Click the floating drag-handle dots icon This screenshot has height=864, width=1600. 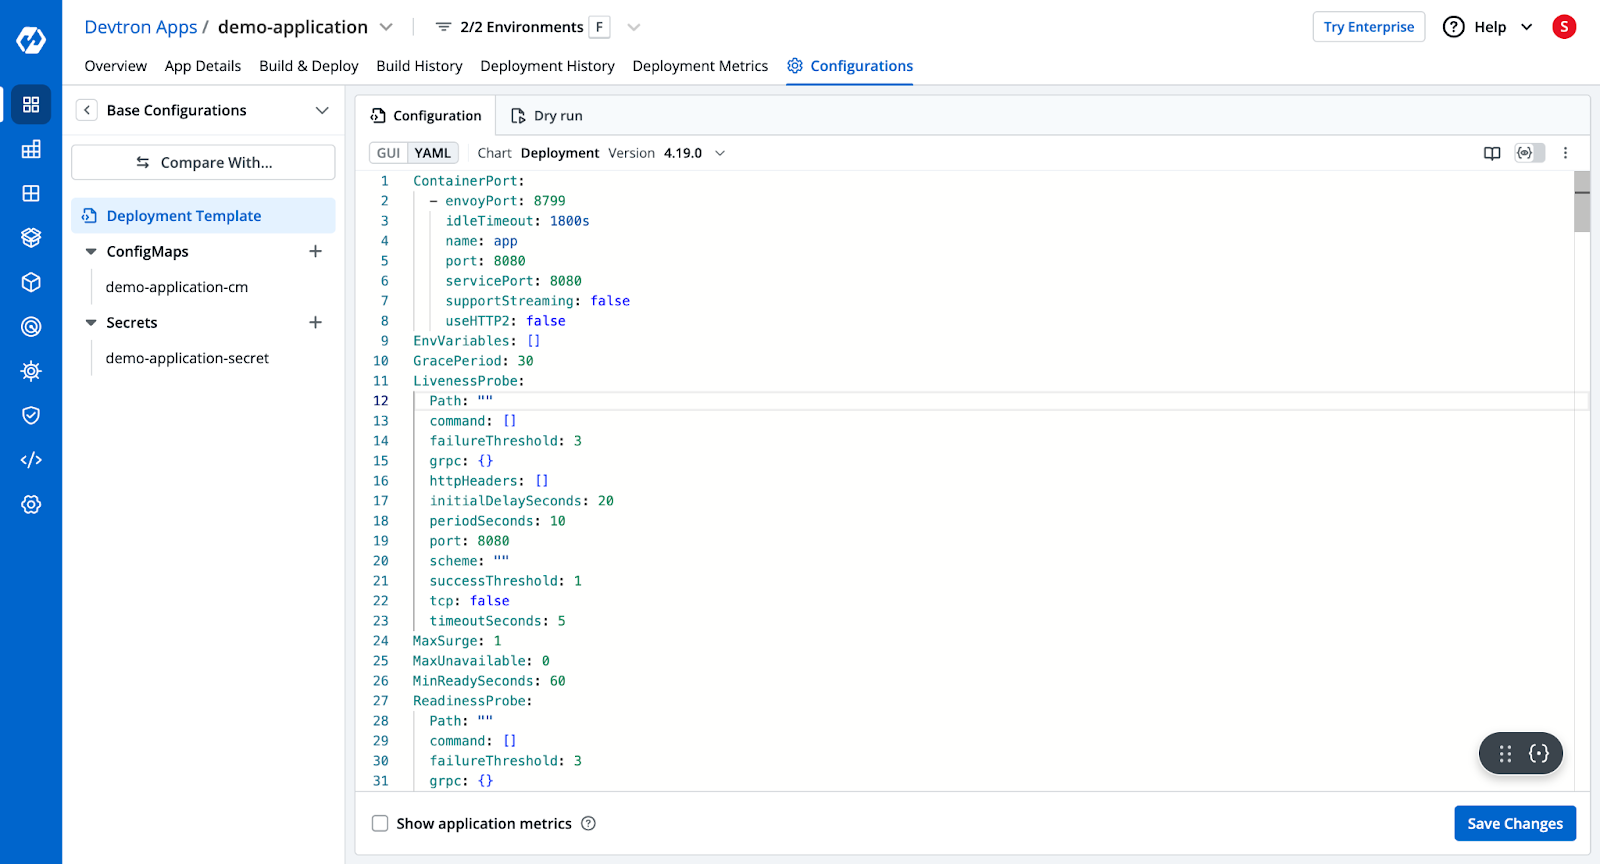[1505, 754]
